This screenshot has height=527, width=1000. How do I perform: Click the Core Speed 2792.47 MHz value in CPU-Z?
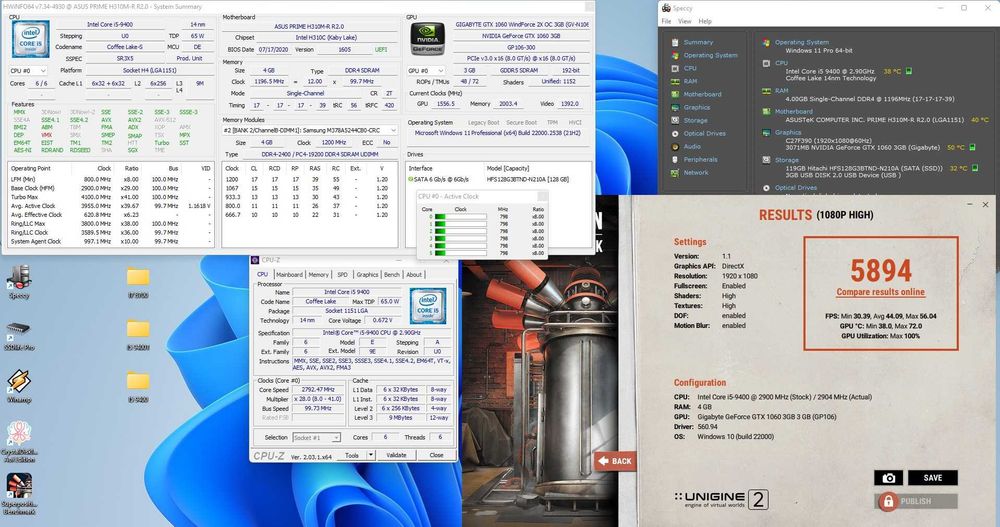(x=318, y=389)
